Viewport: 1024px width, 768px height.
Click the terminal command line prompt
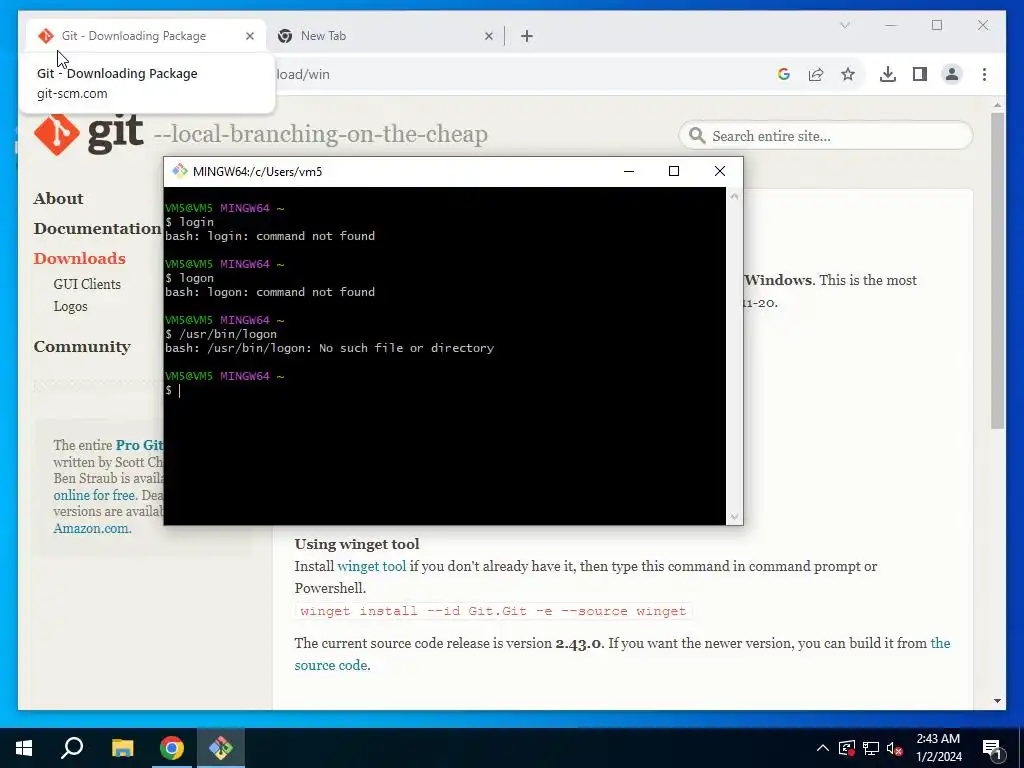click(x=173, y=390)
